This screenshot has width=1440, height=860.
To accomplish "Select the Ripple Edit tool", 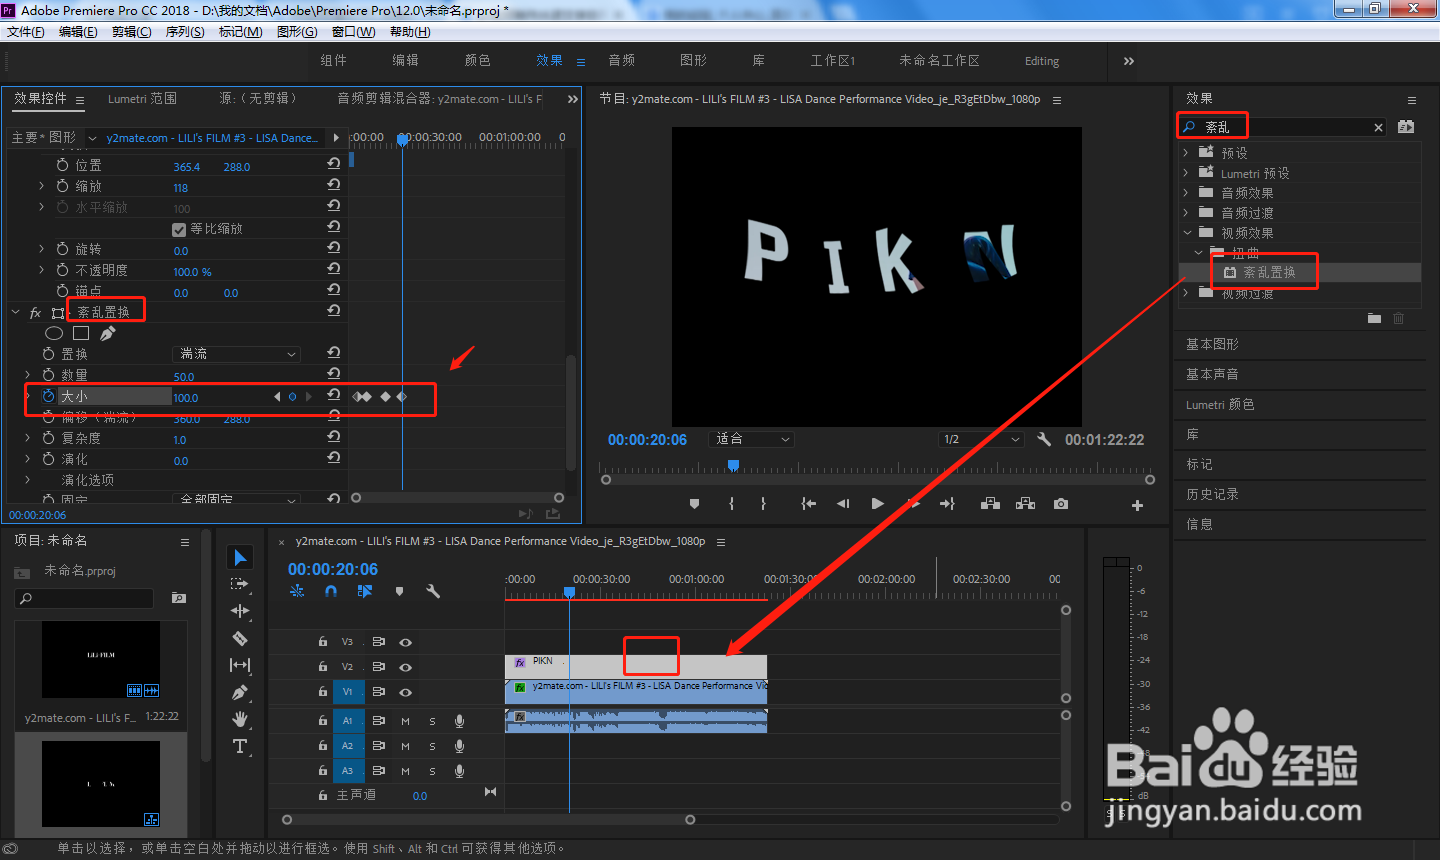I will [x=240, y=611].
